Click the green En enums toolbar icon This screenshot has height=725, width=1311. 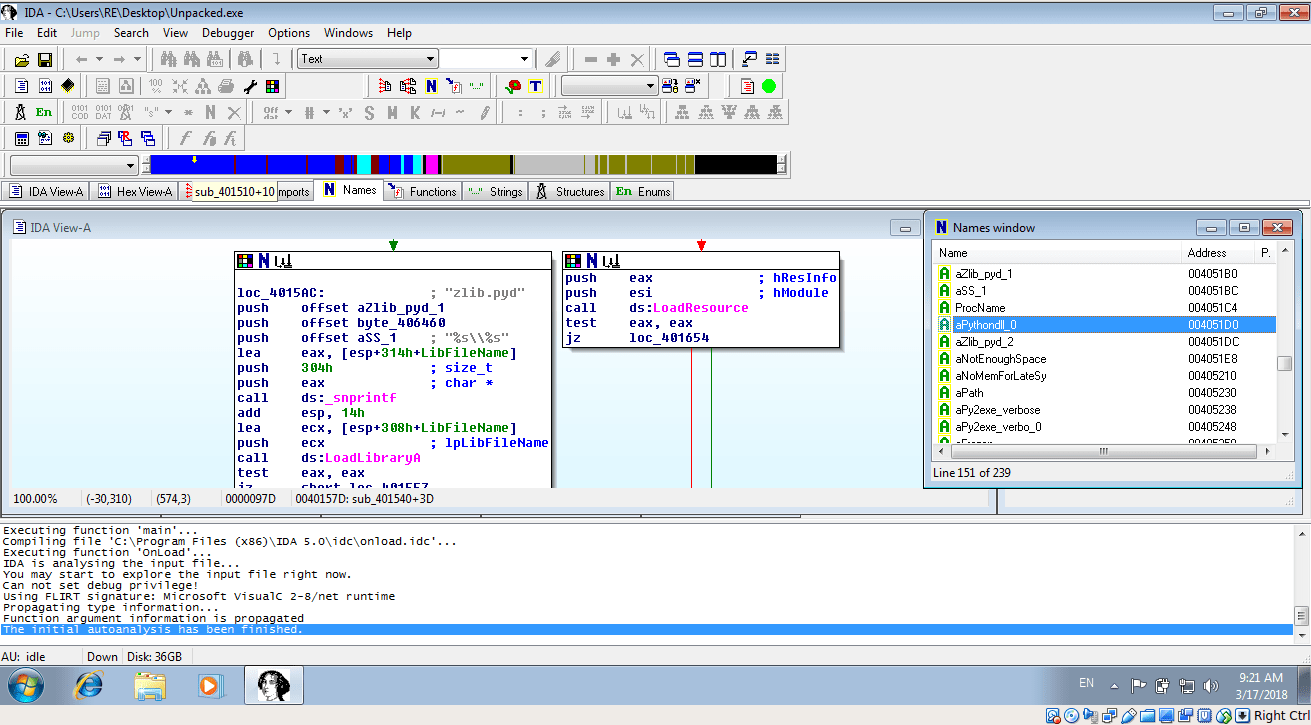click(x=44, y=112)
